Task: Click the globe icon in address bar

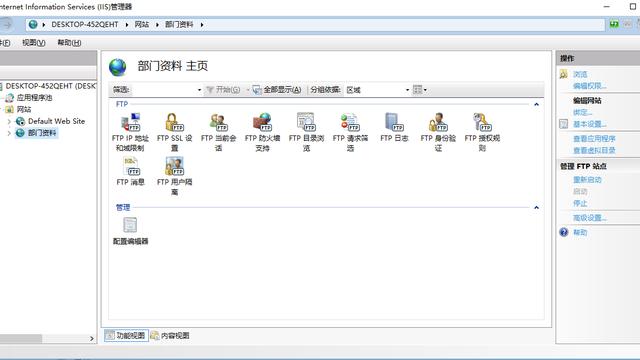Action: tap(33, 24)
